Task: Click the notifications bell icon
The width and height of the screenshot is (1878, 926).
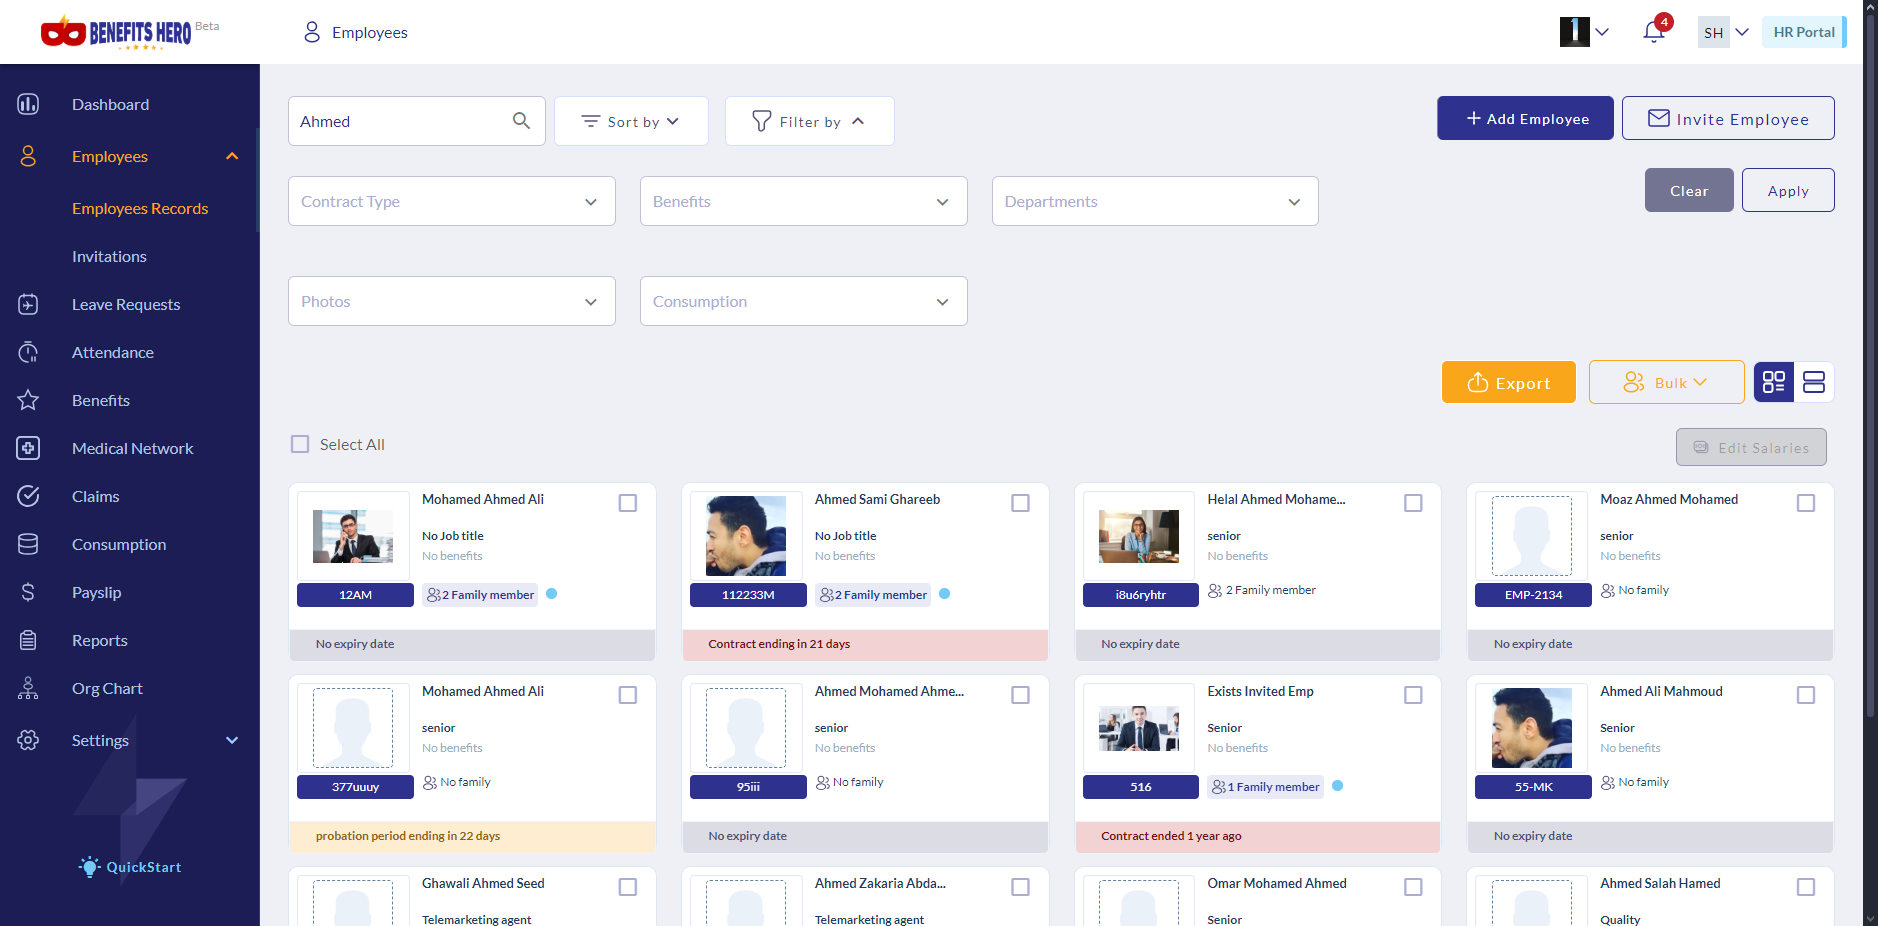Action: [x=1653, y=32]
